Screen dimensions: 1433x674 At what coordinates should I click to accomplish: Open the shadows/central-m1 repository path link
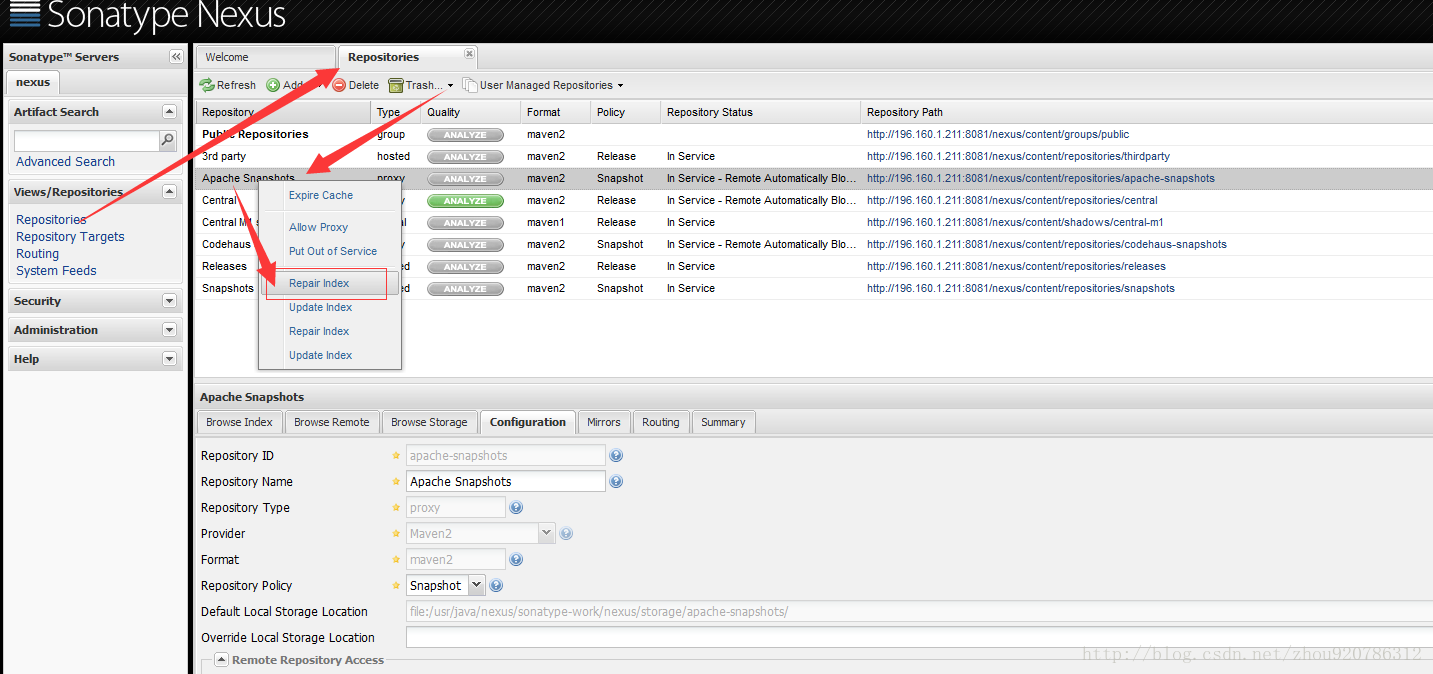point(1015,223)
